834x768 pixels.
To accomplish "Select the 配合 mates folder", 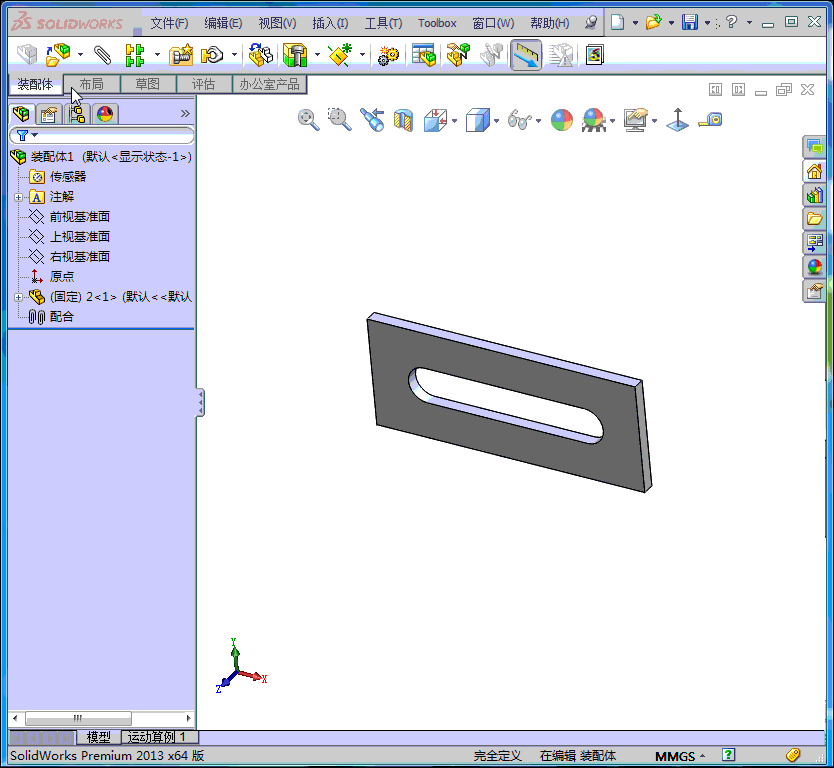I will [62, 316].
